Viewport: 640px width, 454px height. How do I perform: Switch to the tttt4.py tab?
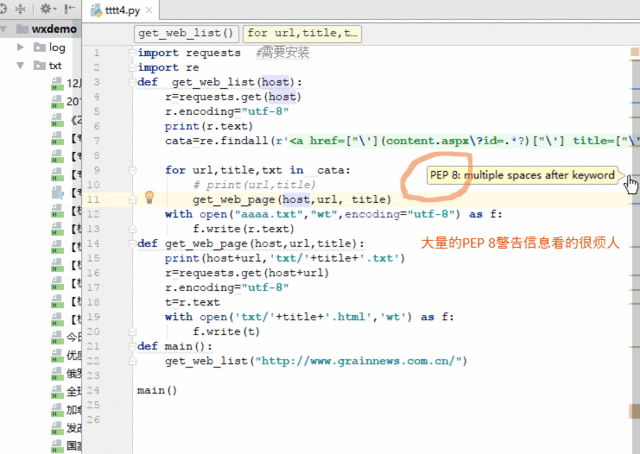122,10
